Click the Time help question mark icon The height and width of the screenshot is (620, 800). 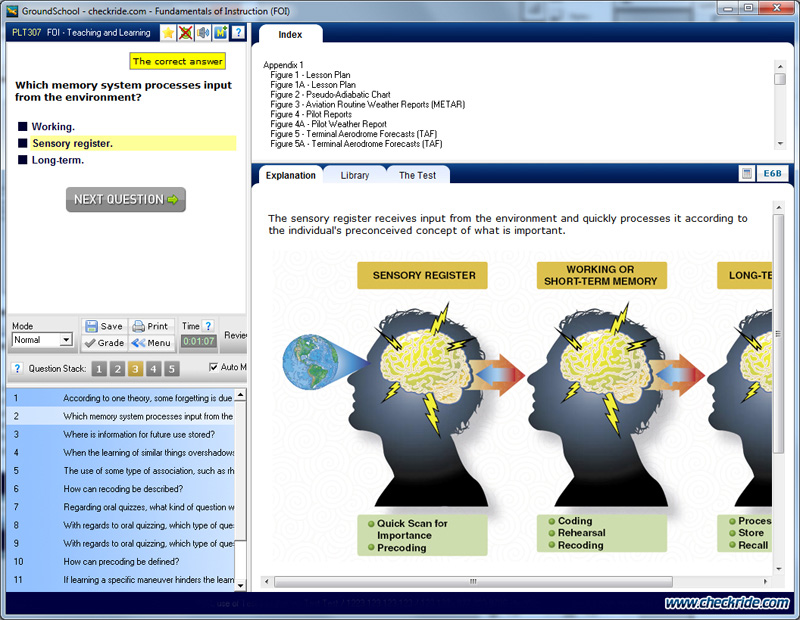208,326
